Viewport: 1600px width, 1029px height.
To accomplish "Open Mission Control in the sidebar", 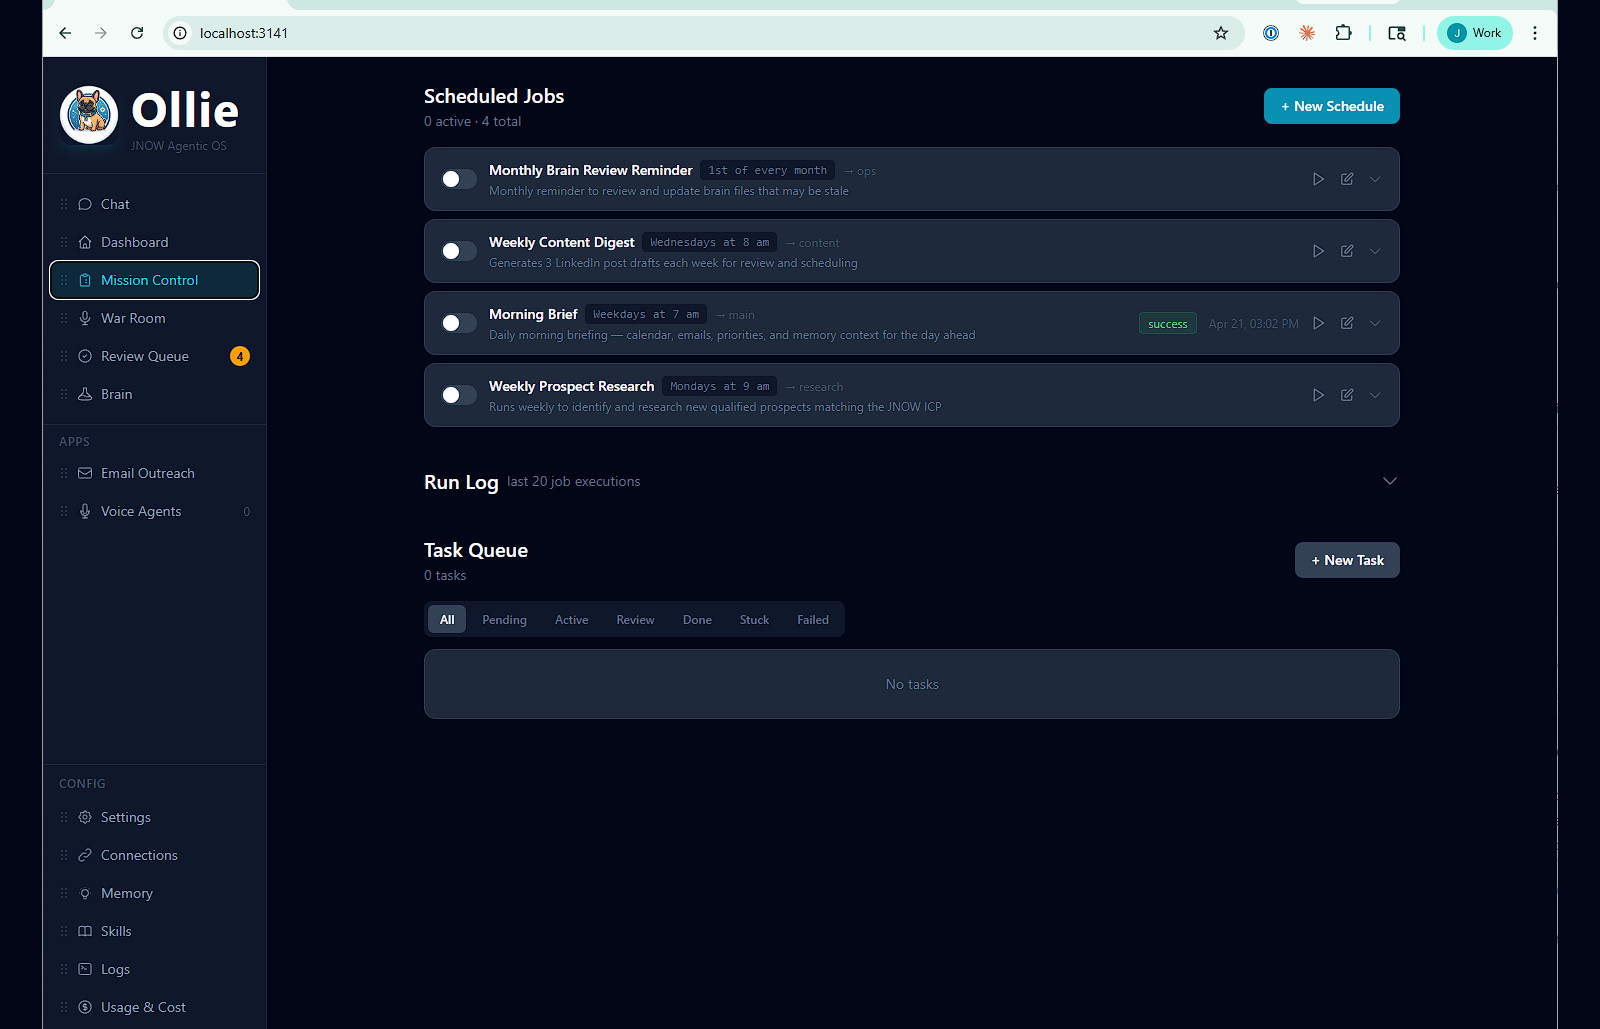I will point(154,280).
